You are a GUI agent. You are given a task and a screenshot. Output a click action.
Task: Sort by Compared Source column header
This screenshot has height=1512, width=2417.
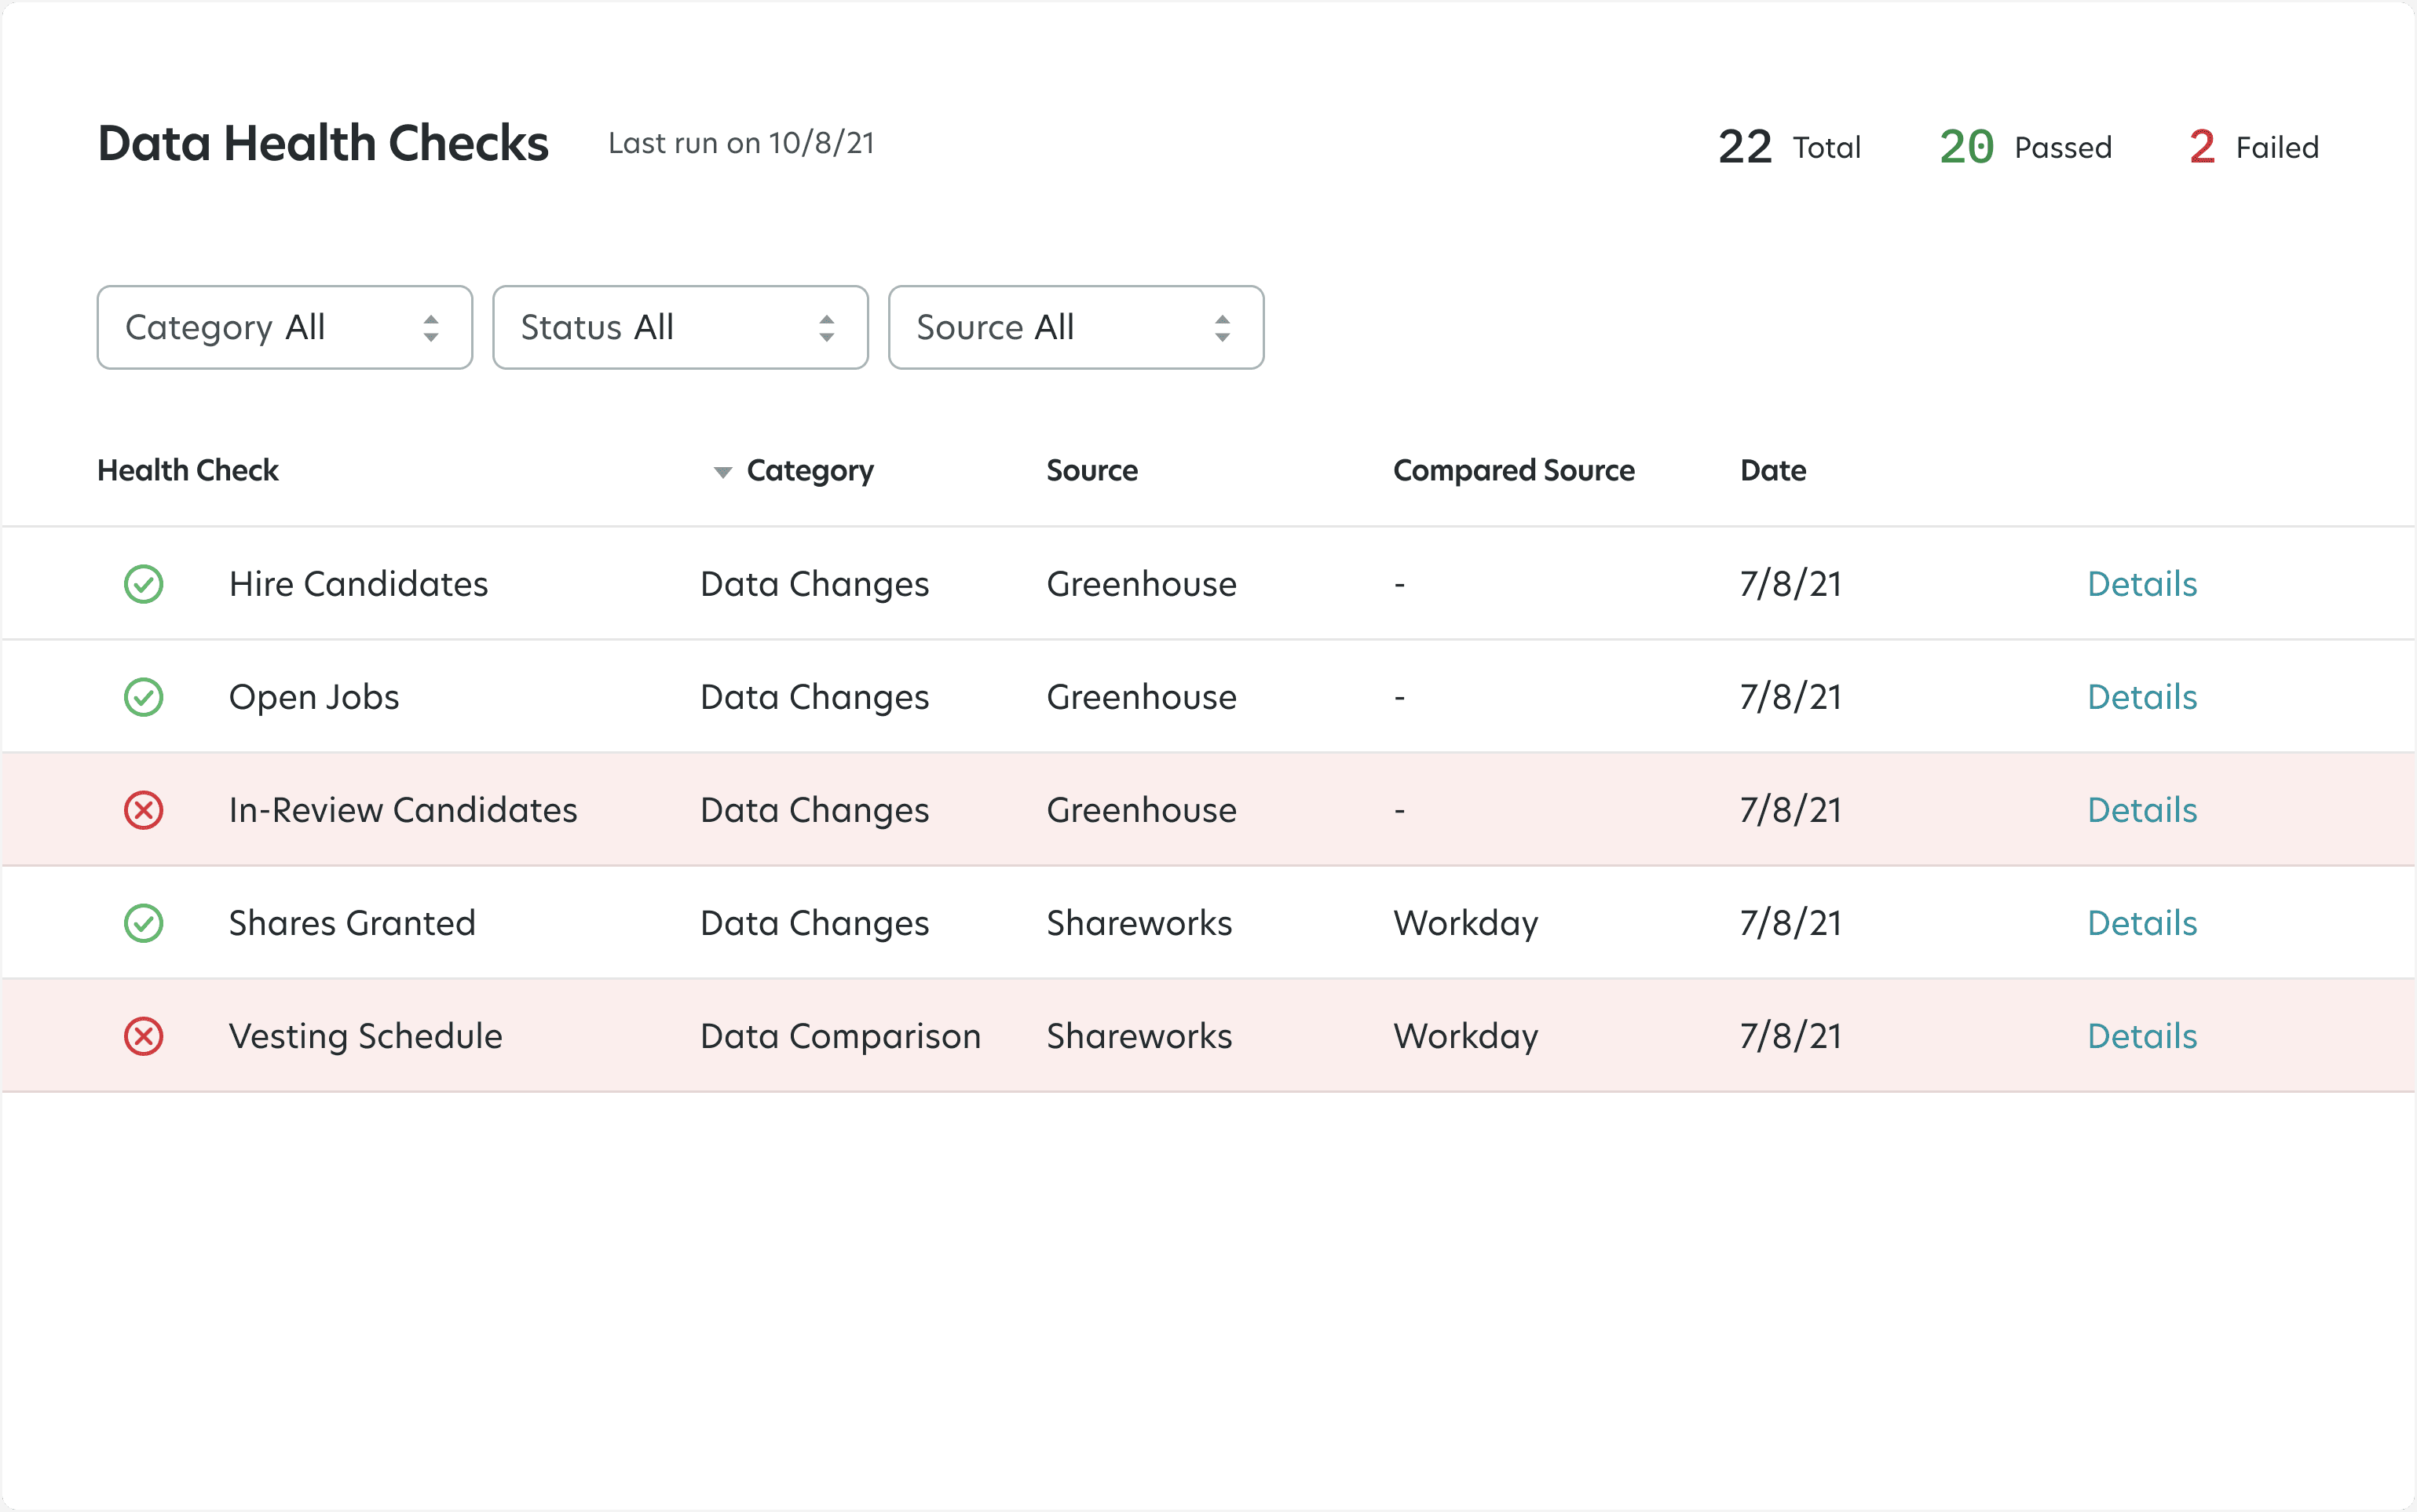point(1513,470)
